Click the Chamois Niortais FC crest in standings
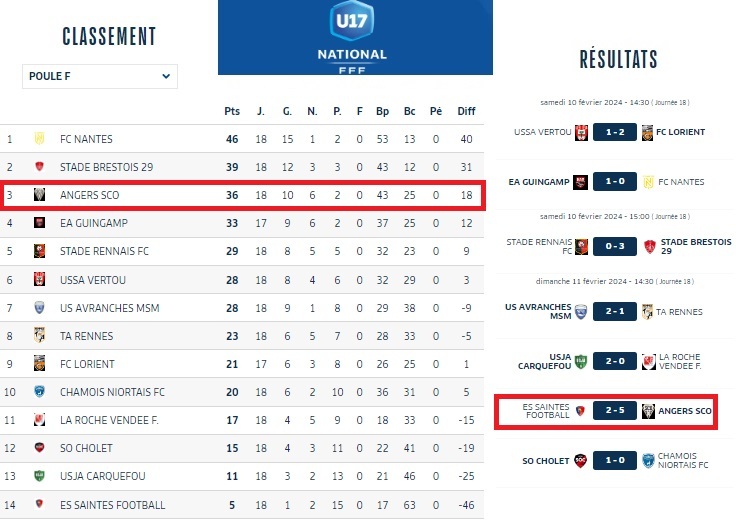 point(40,392)
